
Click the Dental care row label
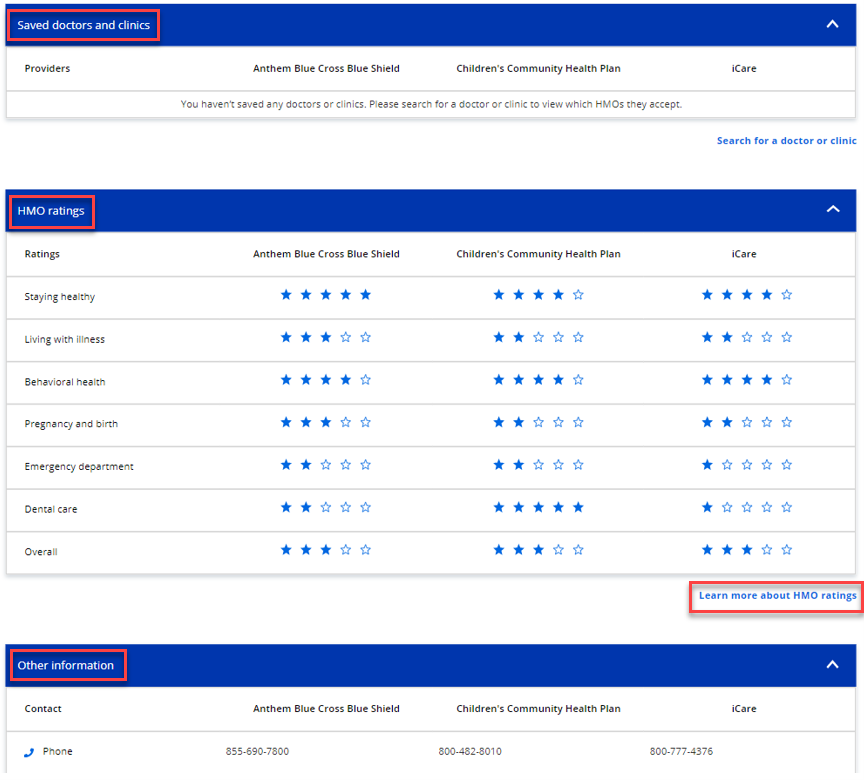tap(51, 510)
